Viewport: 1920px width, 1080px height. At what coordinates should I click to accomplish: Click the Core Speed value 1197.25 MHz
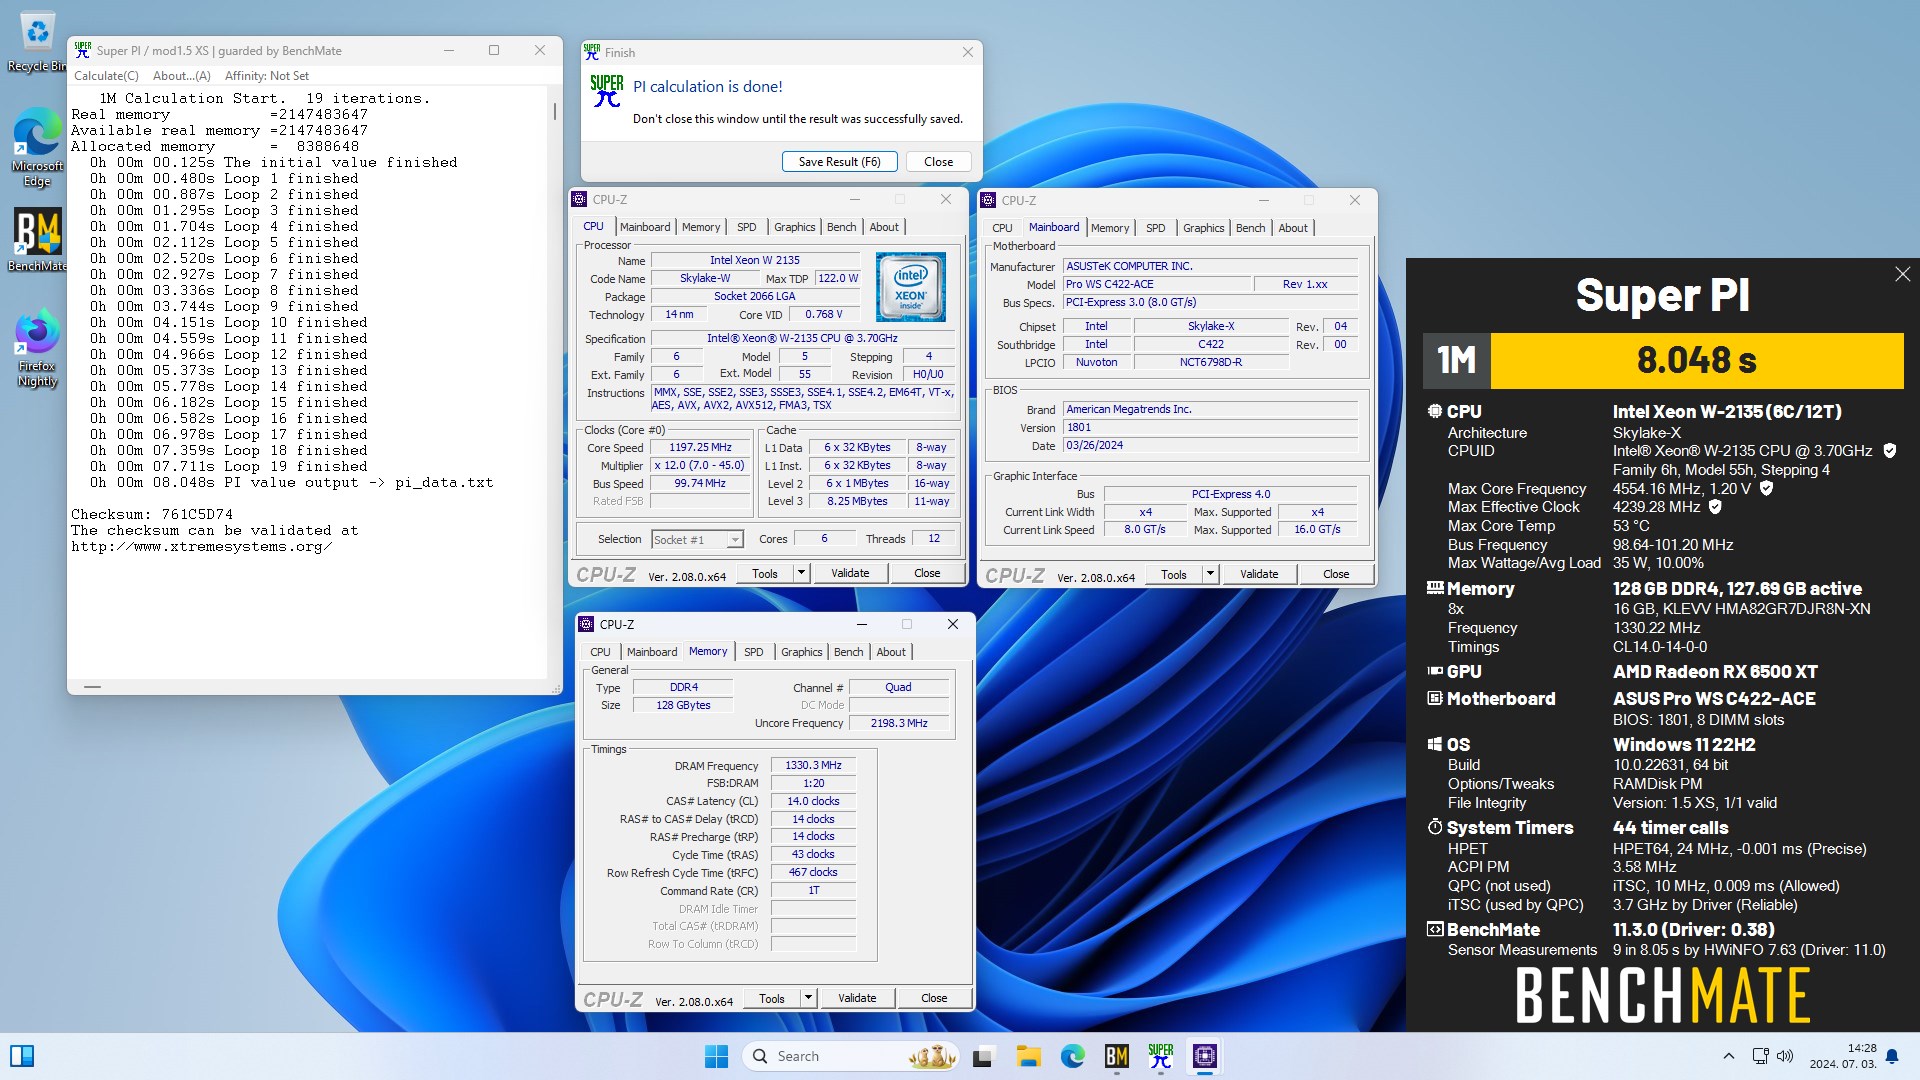(700, 448)
